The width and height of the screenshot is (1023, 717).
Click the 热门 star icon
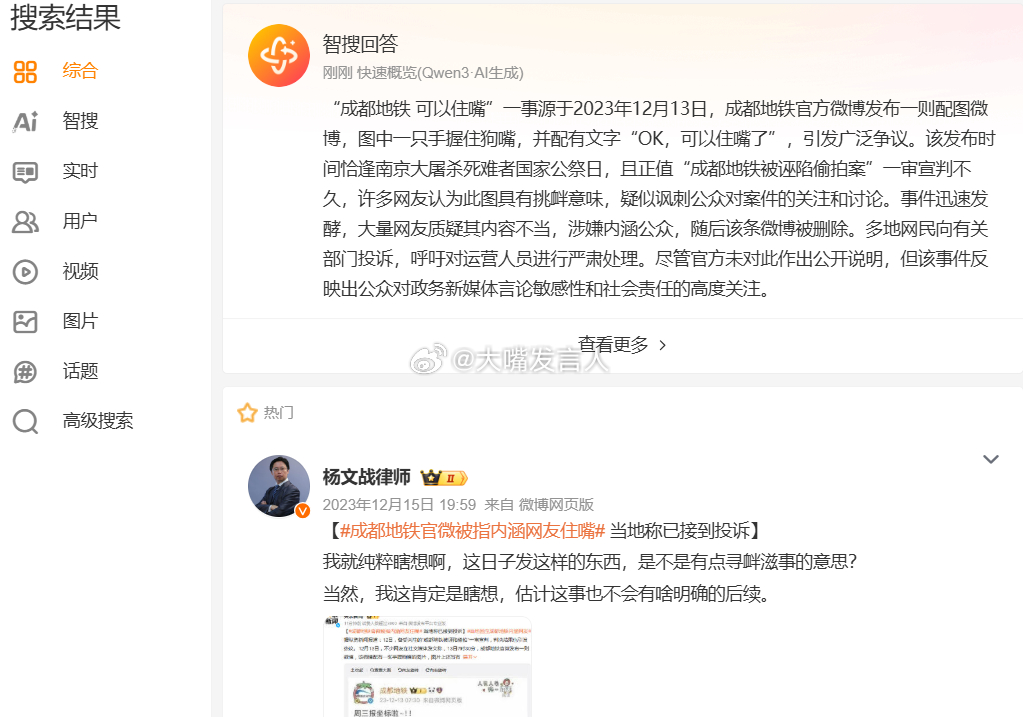pos(247,413)
